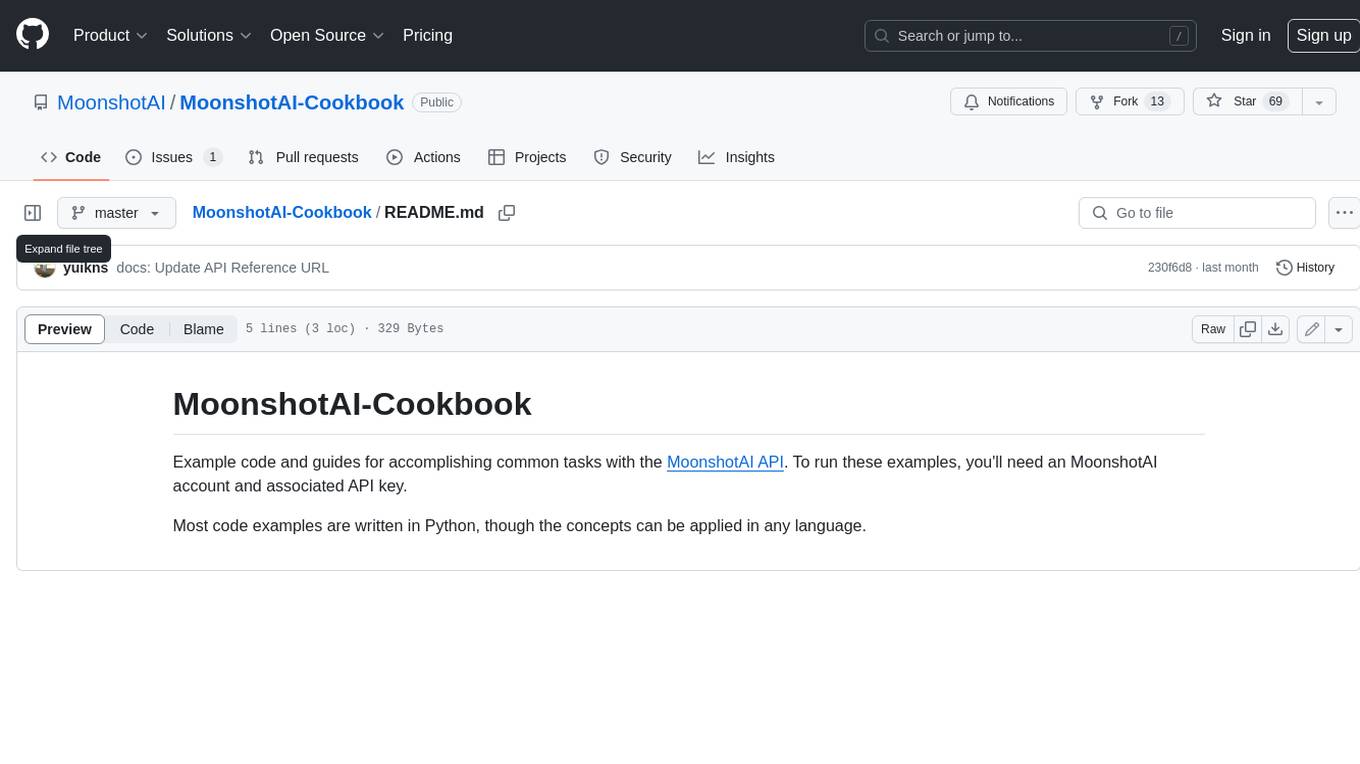Expand the Open Source menu
Image resolution: width=1360 pixels, height=764 pixels.
coord(327,35)
